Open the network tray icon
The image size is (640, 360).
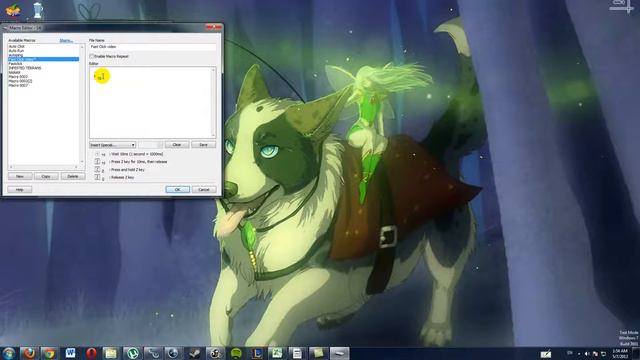coord(603,354)
